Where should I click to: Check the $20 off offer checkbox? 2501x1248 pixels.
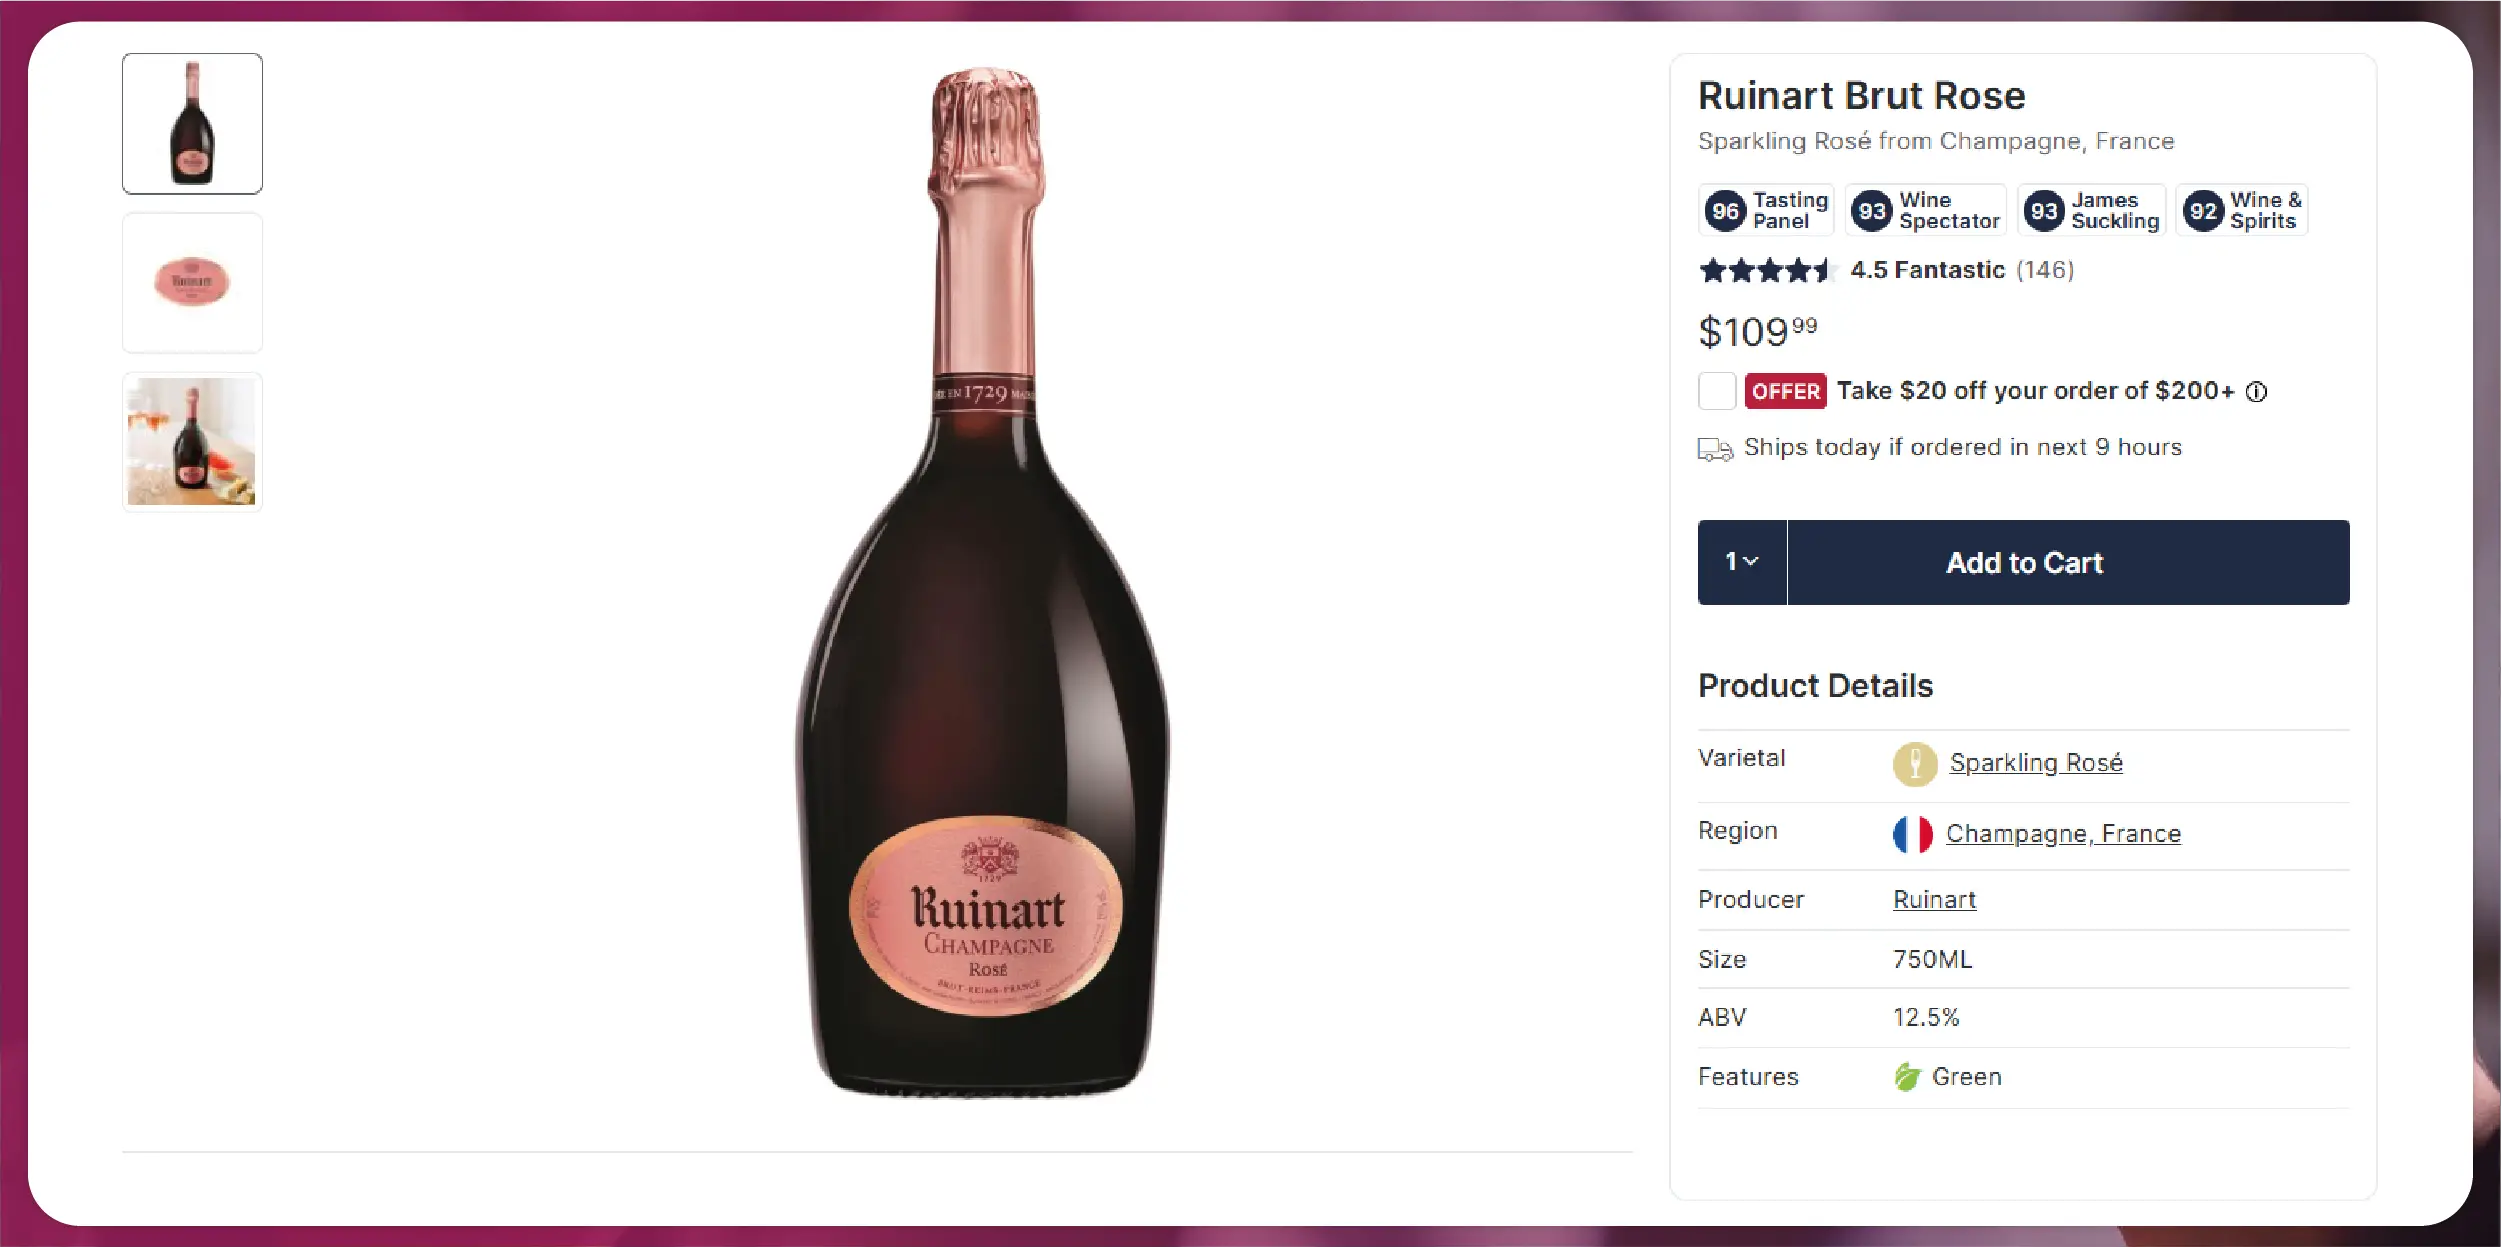(x=1717, y=391)
